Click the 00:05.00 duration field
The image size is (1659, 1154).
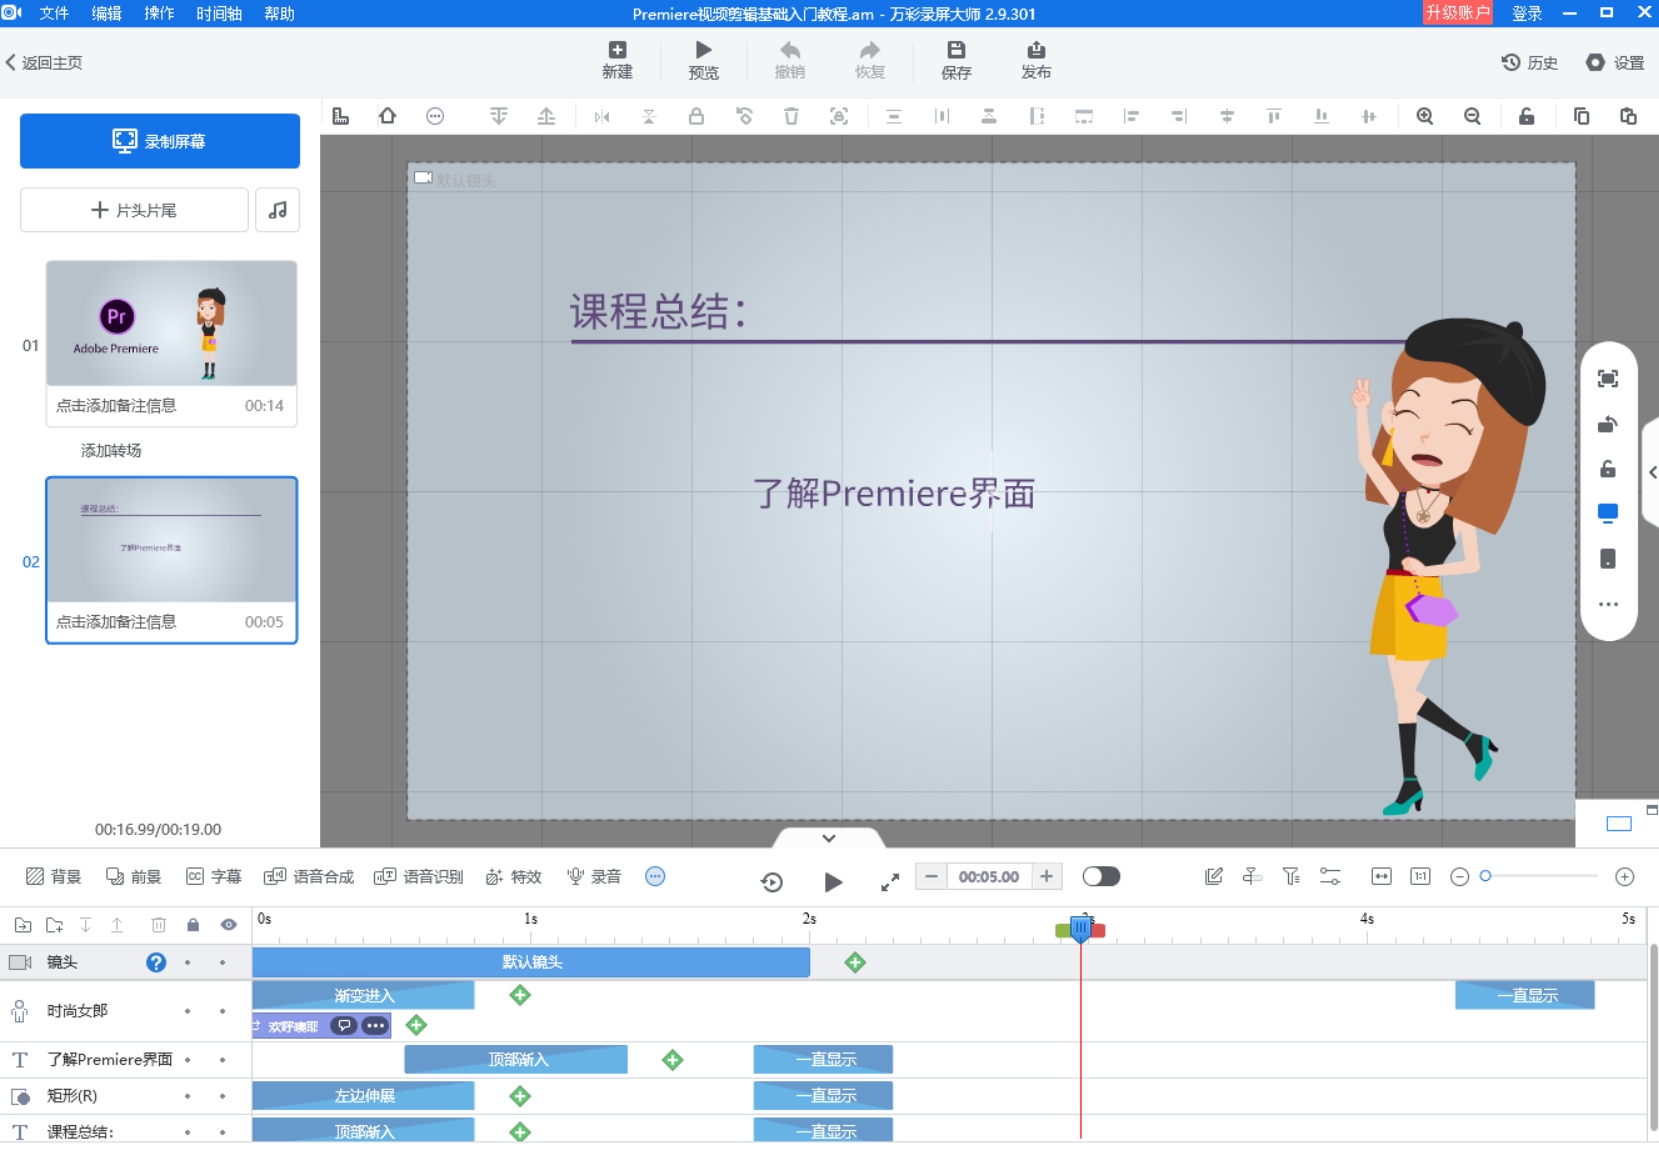pos(989,877)
